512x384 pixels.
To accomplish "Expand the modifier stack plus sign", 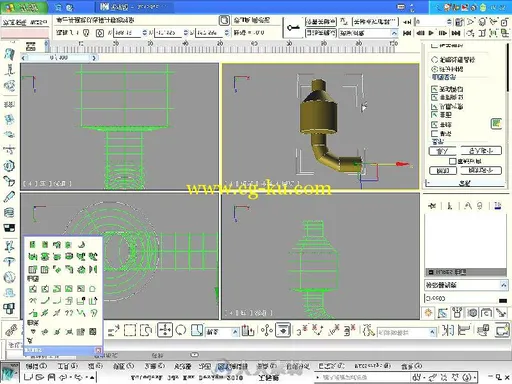I will coord(431,272).
